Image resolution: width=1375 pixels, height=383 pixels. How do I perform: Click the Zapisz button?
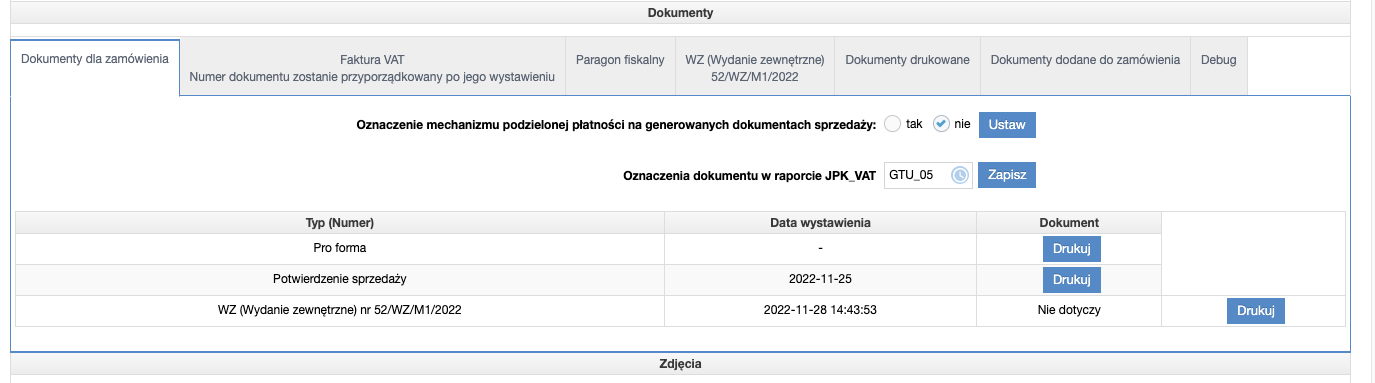pos(1007,175)
